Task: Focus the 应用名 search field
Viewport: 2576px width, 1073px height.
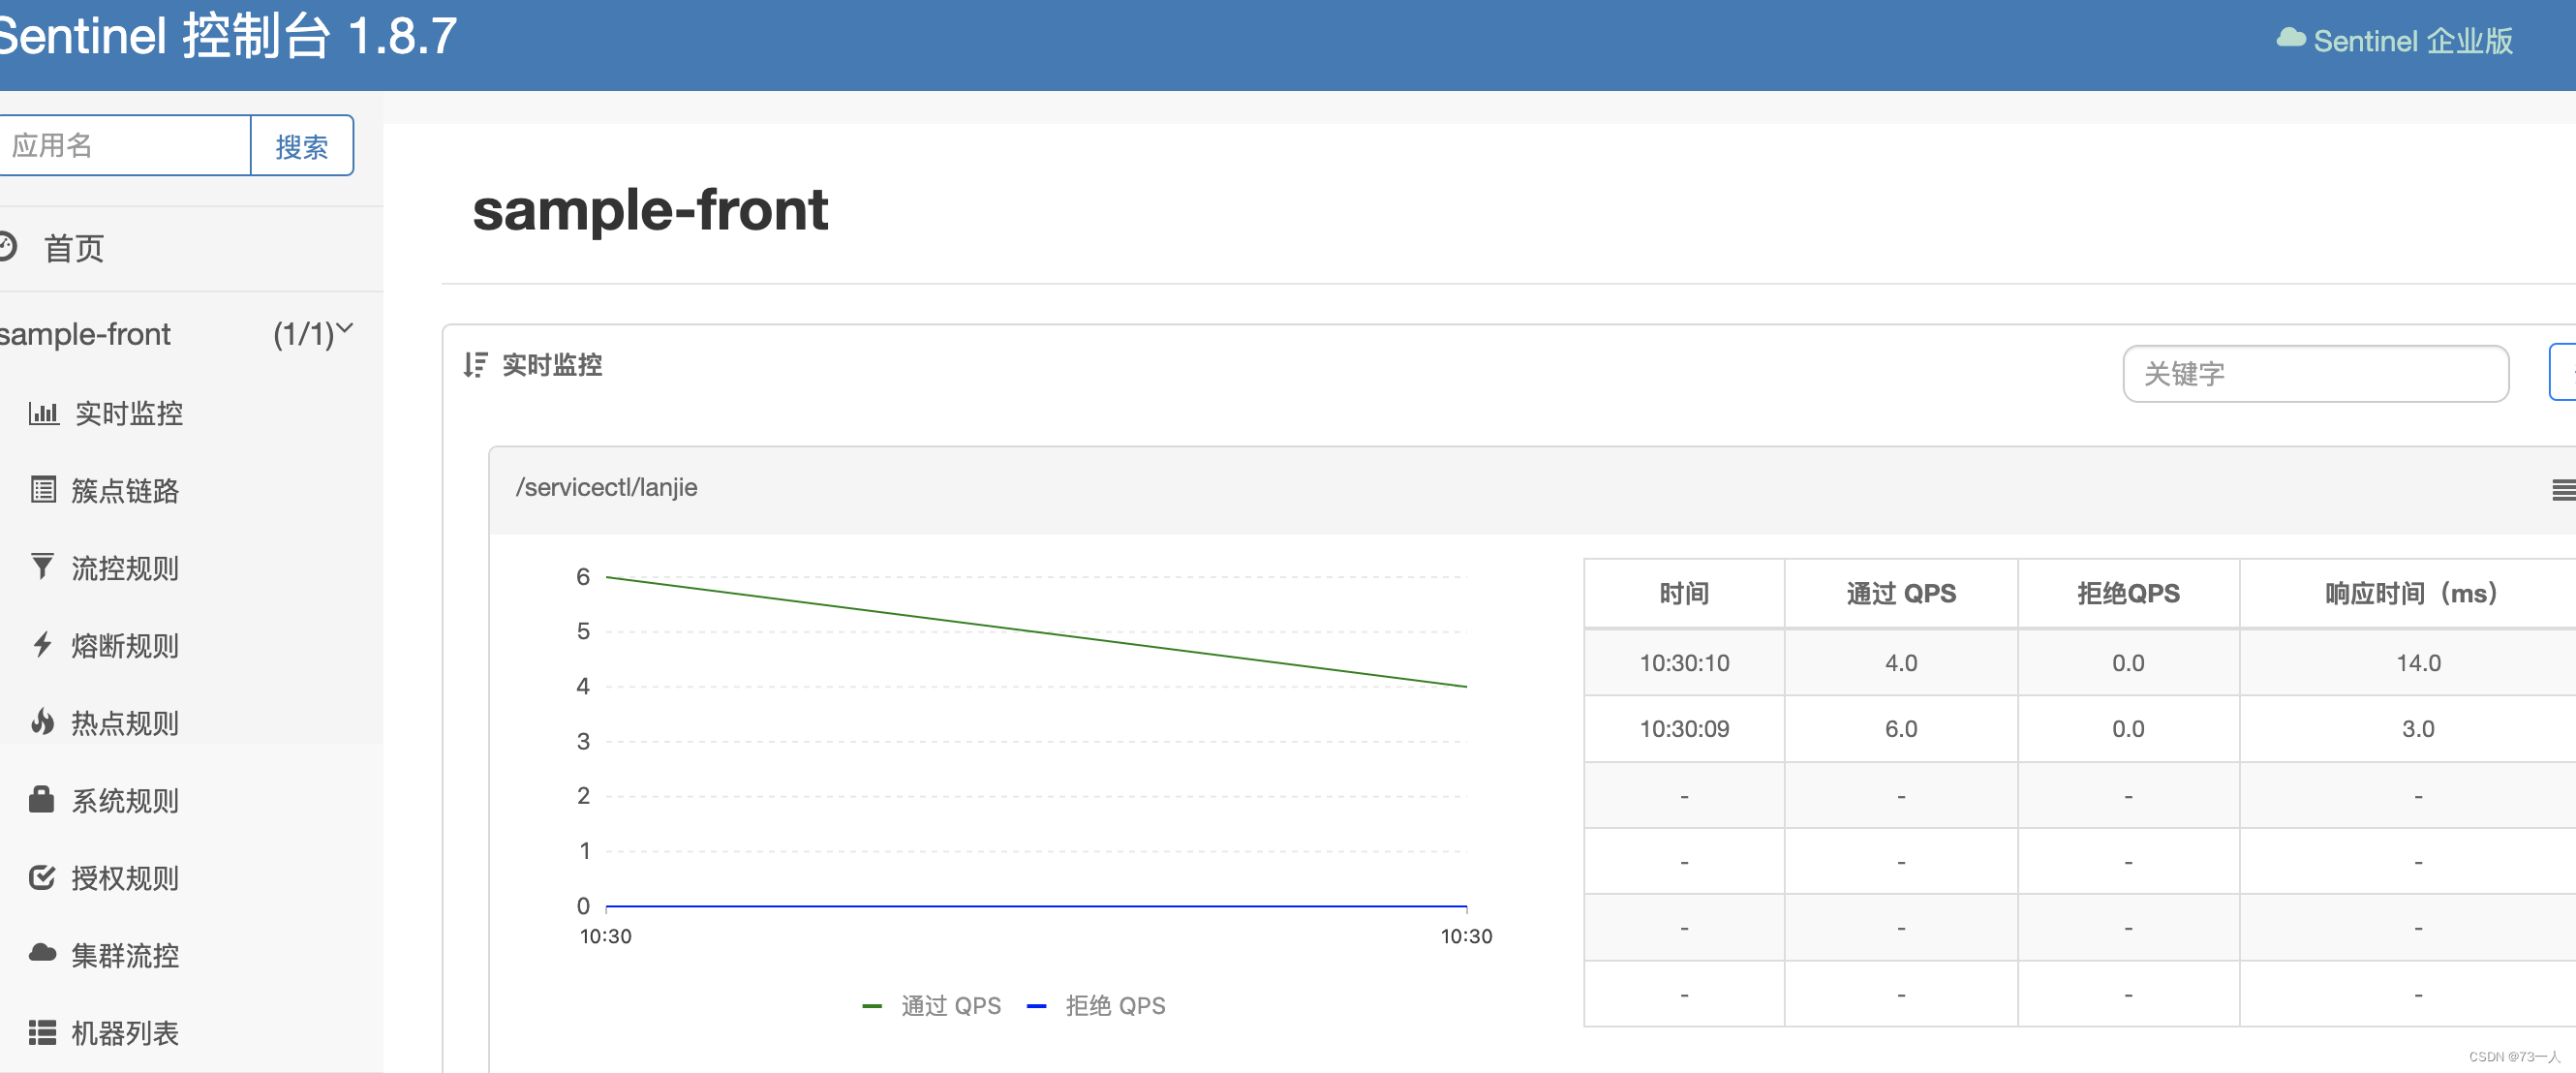Action: coord(124,146)
